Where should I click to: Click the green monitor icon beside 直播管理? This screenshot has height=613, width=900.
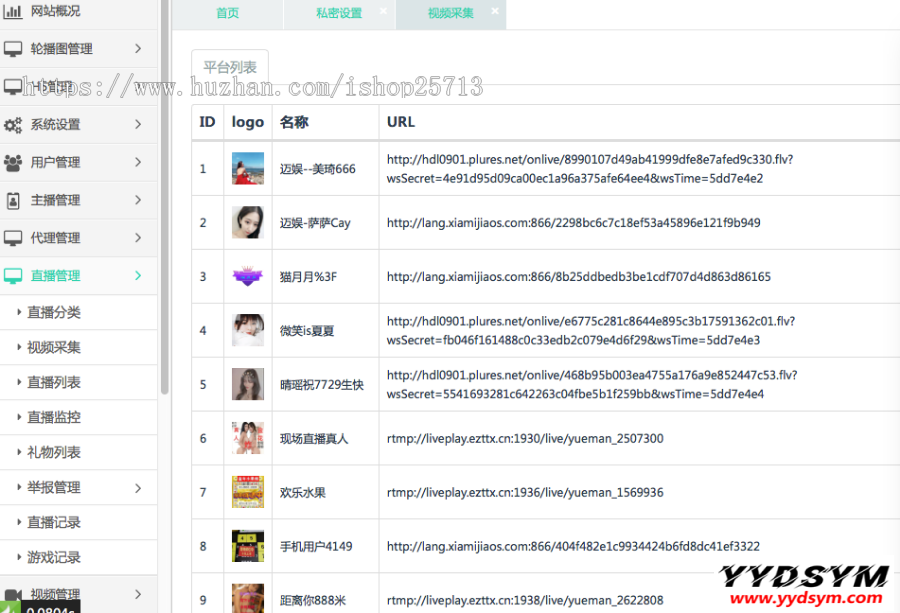[x=13, y=276]
